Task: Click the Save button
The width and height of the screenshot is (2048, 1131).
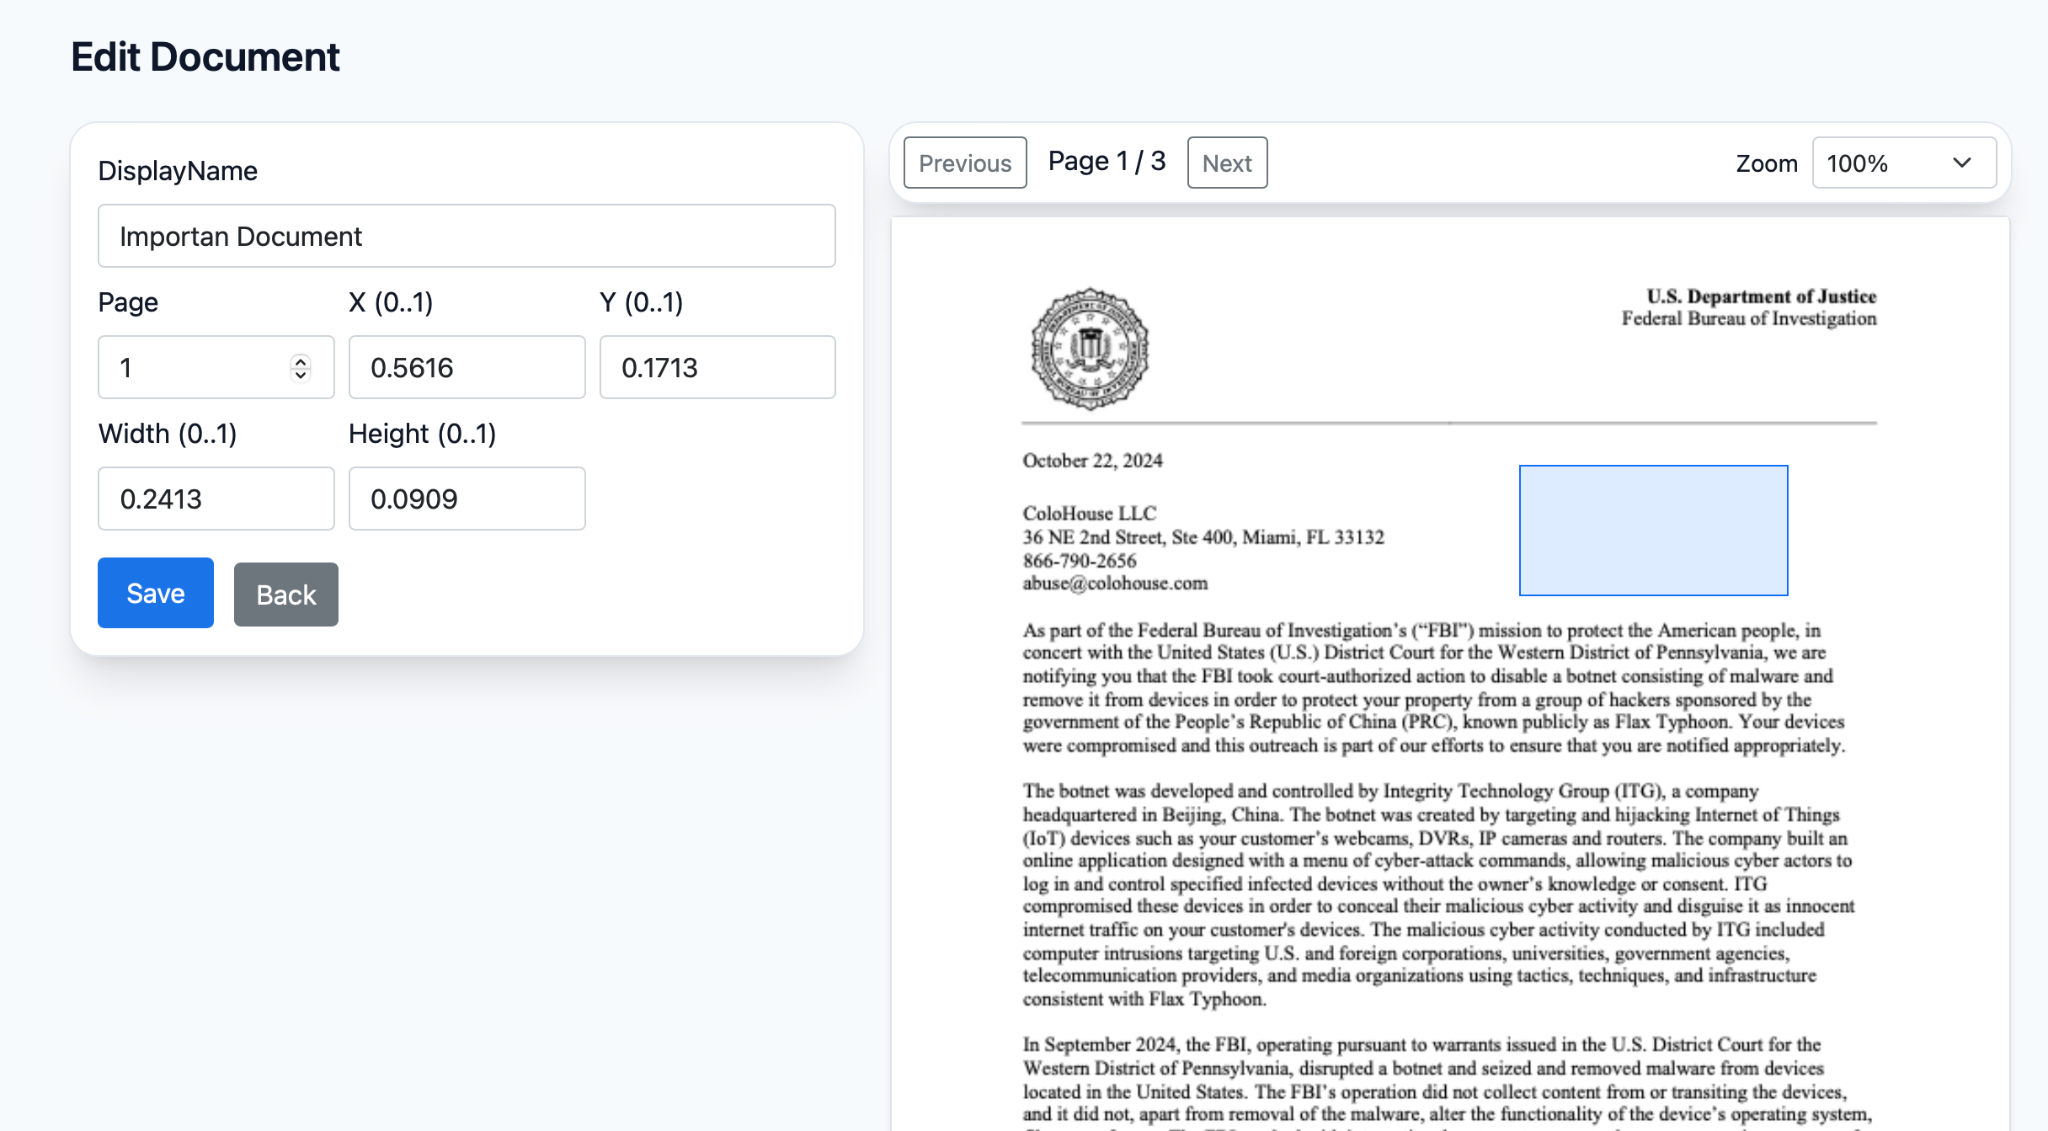Action: (x=155, y=593)
